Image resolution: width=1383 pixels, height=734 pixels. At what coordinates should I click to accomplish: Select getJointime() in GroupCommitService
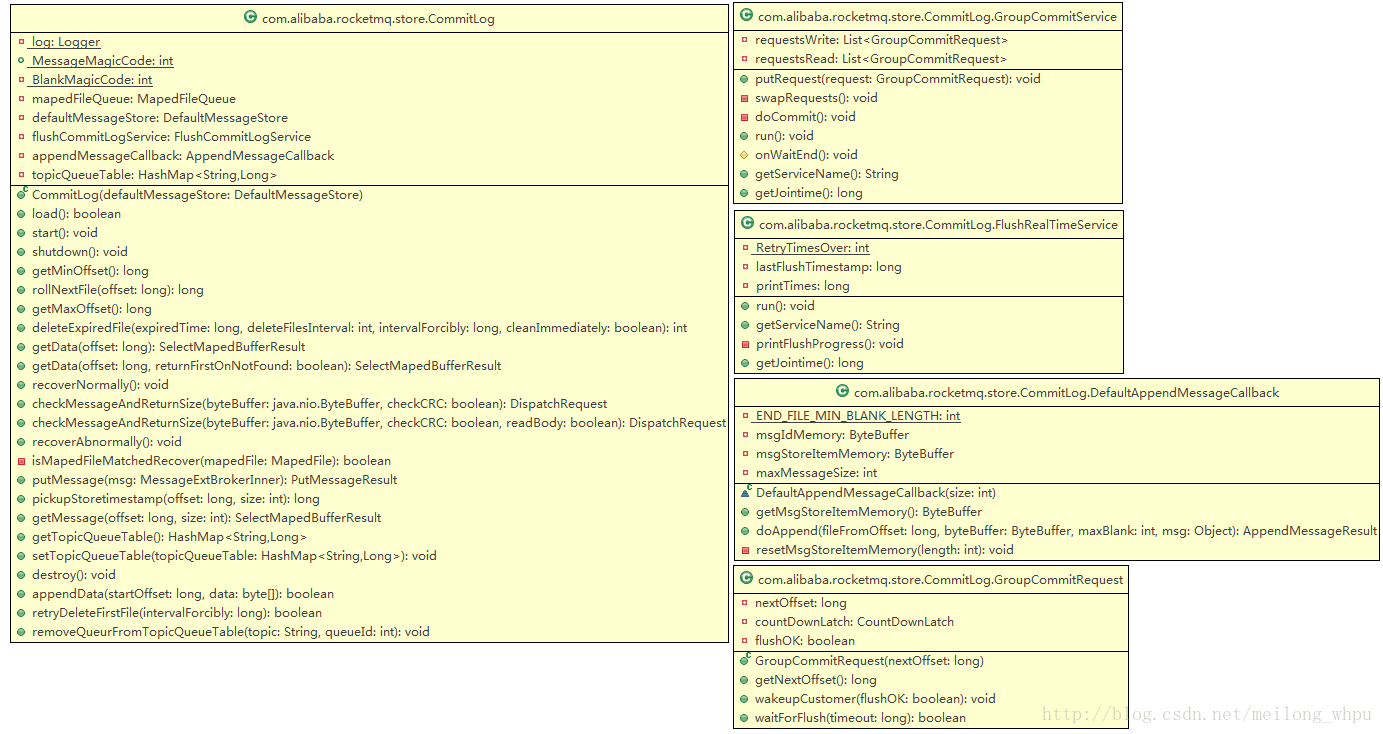[x=809, y=193]
